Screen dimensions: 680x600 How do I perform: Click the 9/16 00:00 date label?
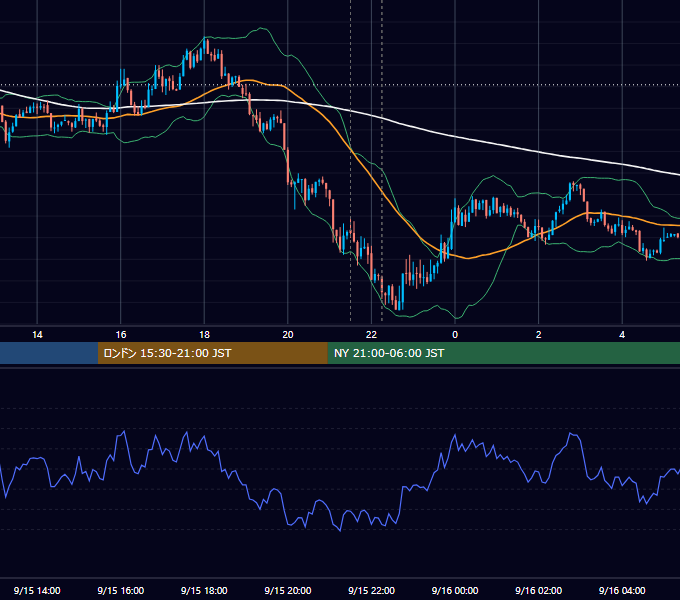click(x=455, y=590)
